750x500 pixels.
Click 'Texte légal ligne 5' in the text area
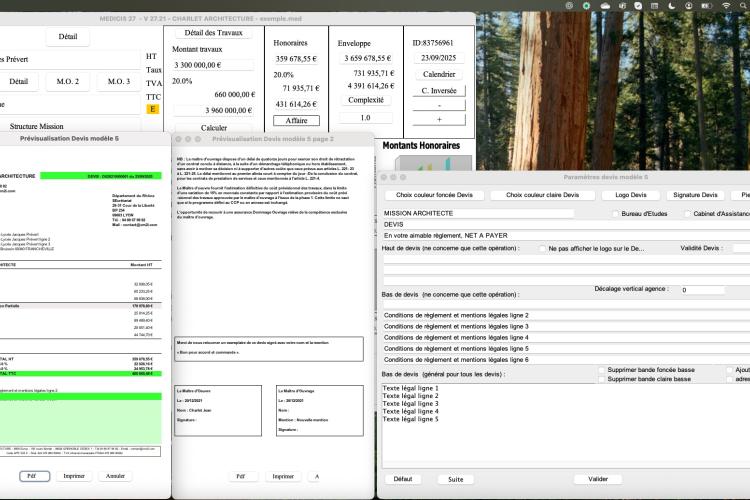[x=410, y=419]
